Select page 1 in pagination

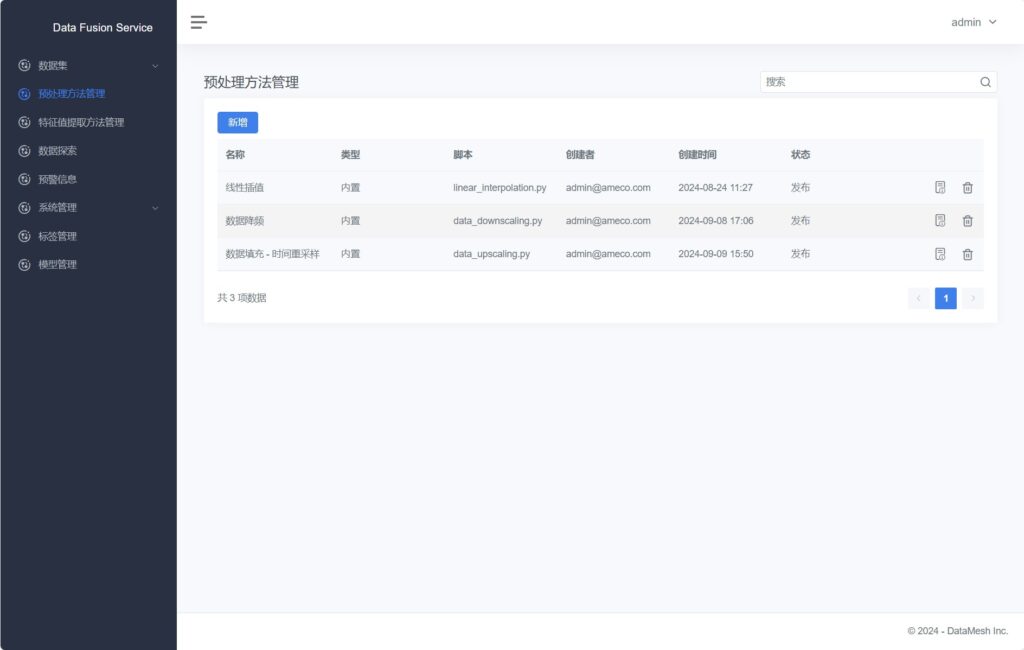(x=946, y=299)
